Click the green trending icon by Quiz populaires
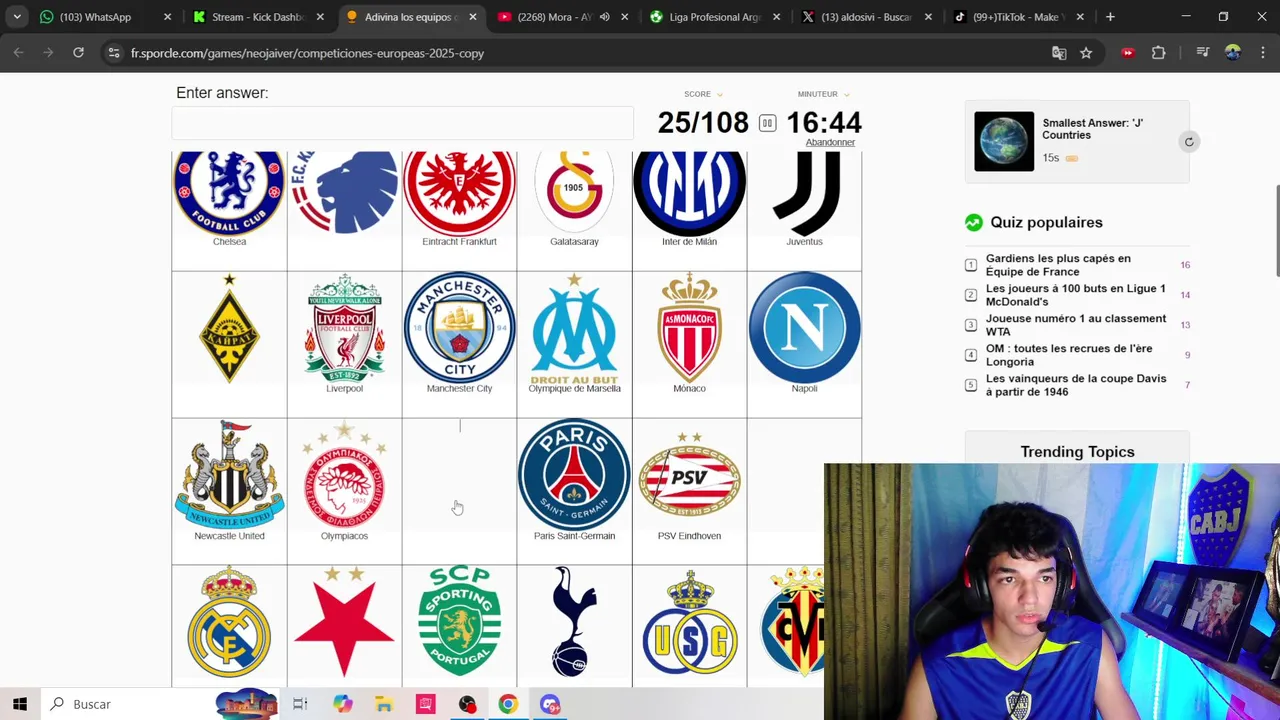This screenshot has height=720, width=1280. point(974,222)
